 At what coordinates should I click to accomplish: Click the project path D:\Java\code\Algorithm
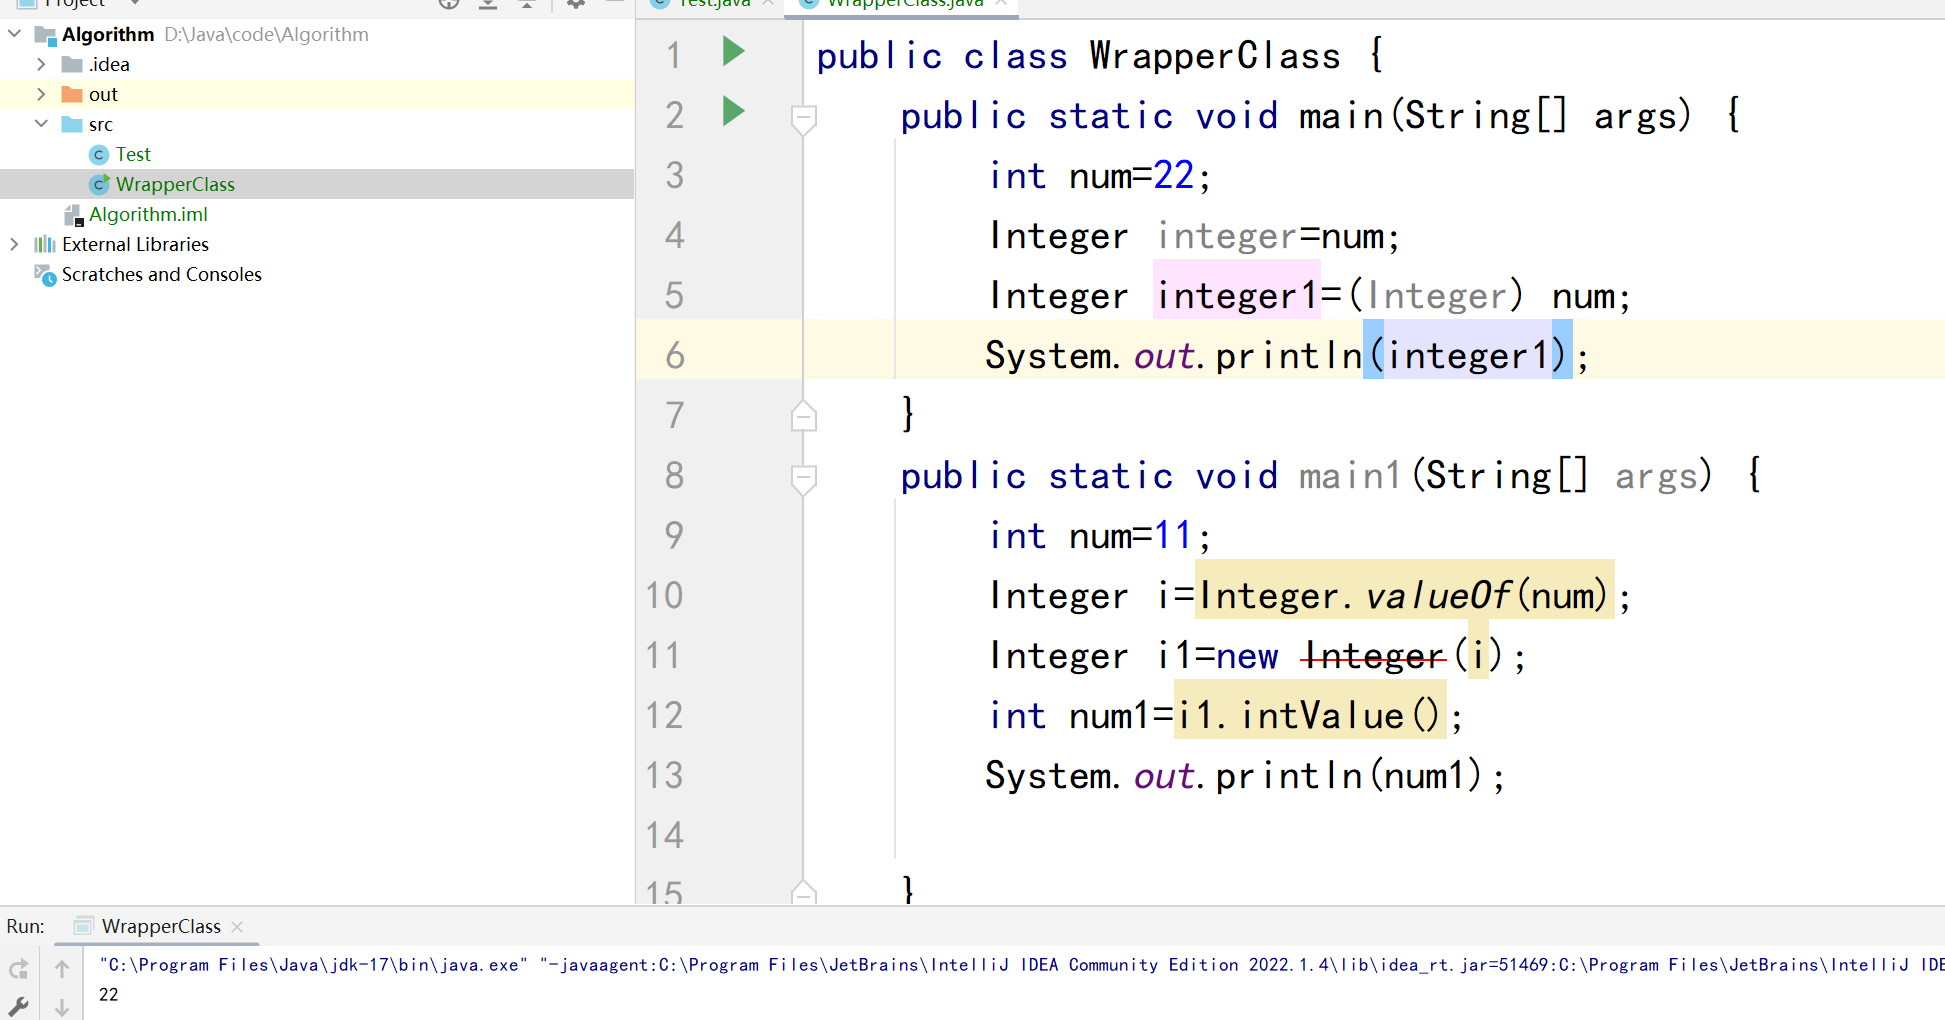[x=266, y=34]
